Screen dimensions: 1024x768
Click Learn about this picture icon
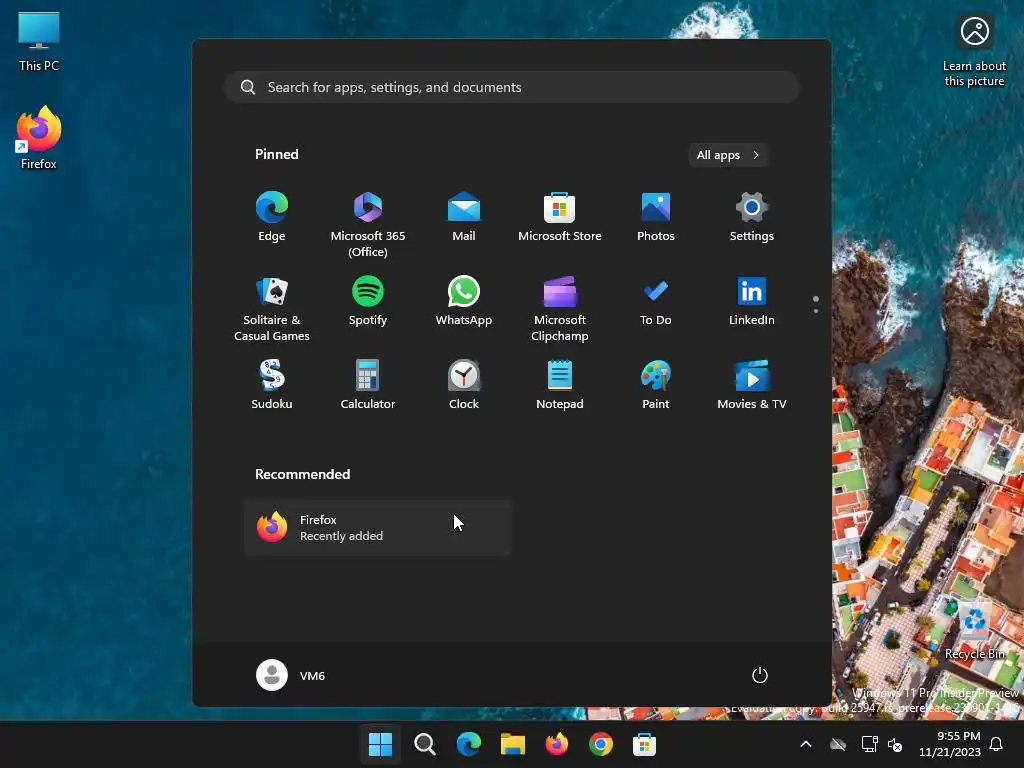974,51
